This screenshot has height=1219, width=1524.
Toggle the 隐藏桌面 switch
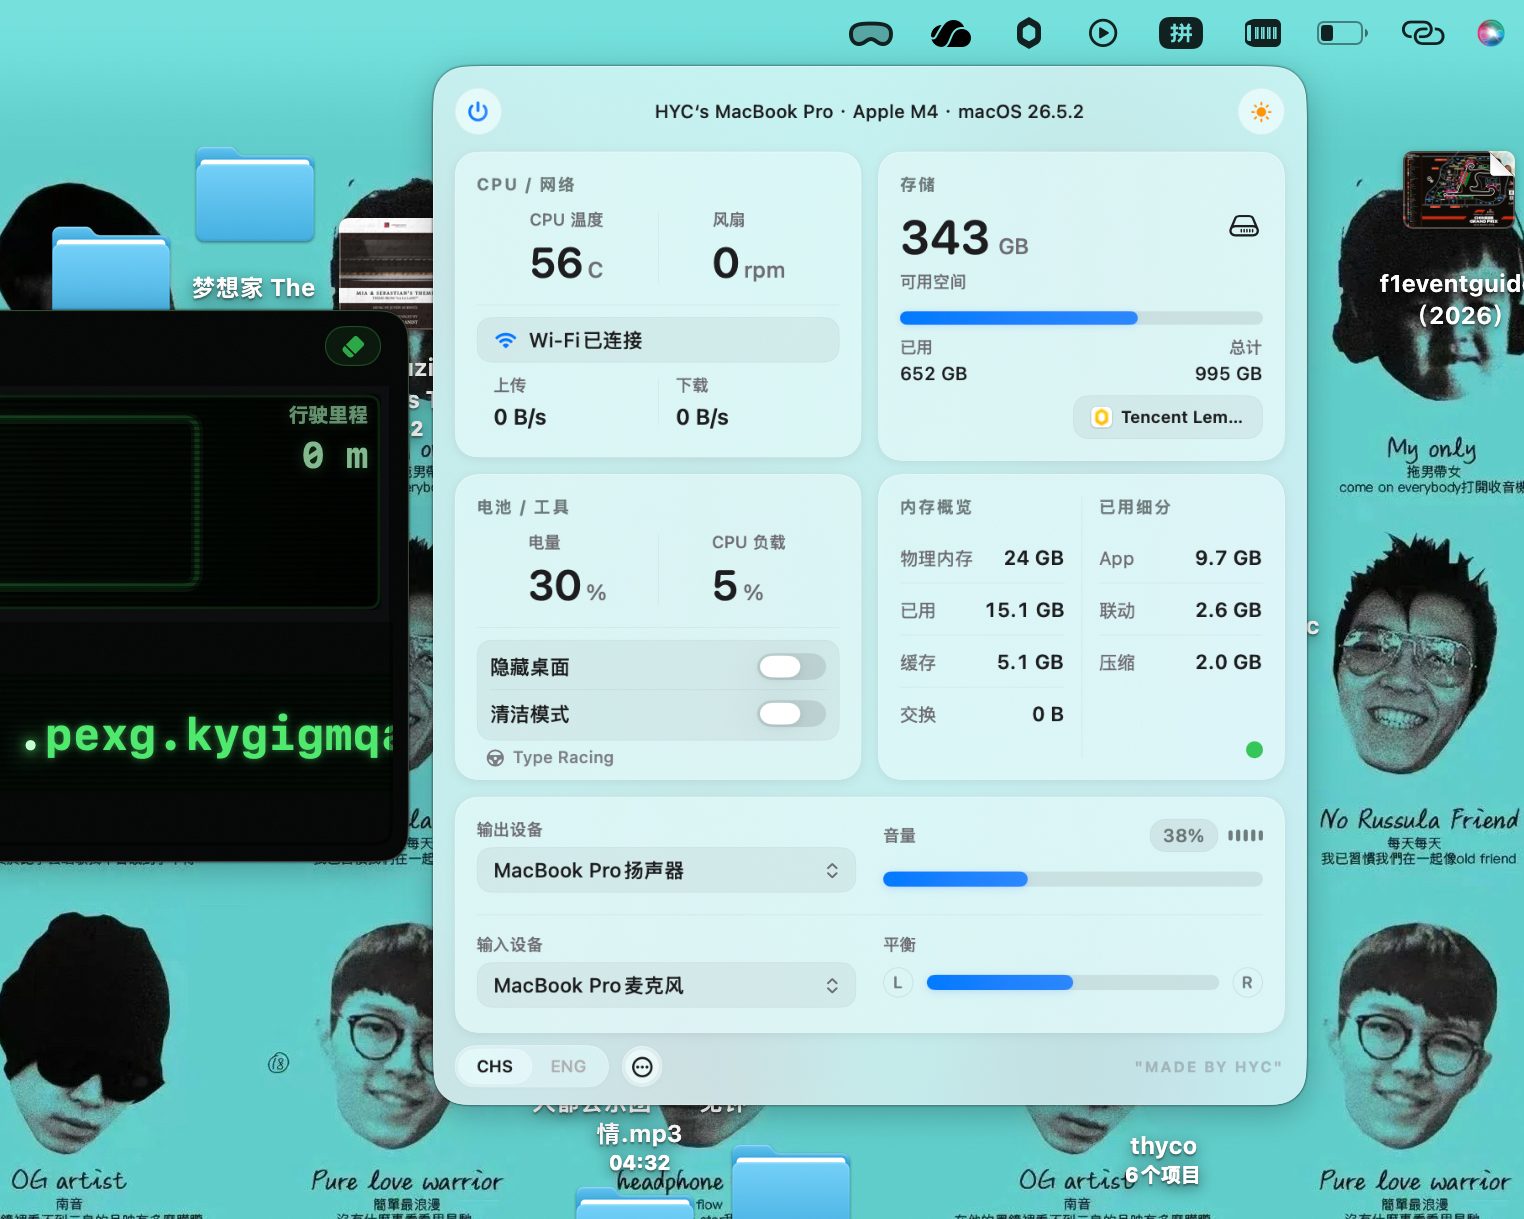[x=792, y=667]
